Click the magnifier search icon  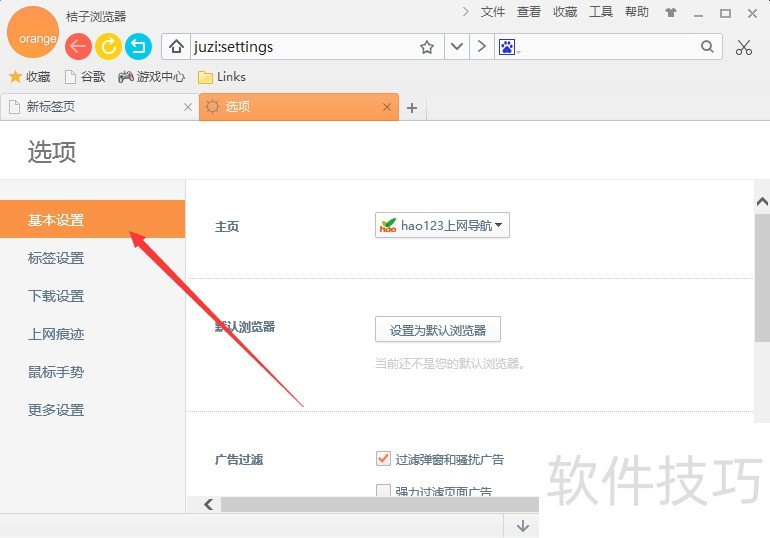point(707,47)
